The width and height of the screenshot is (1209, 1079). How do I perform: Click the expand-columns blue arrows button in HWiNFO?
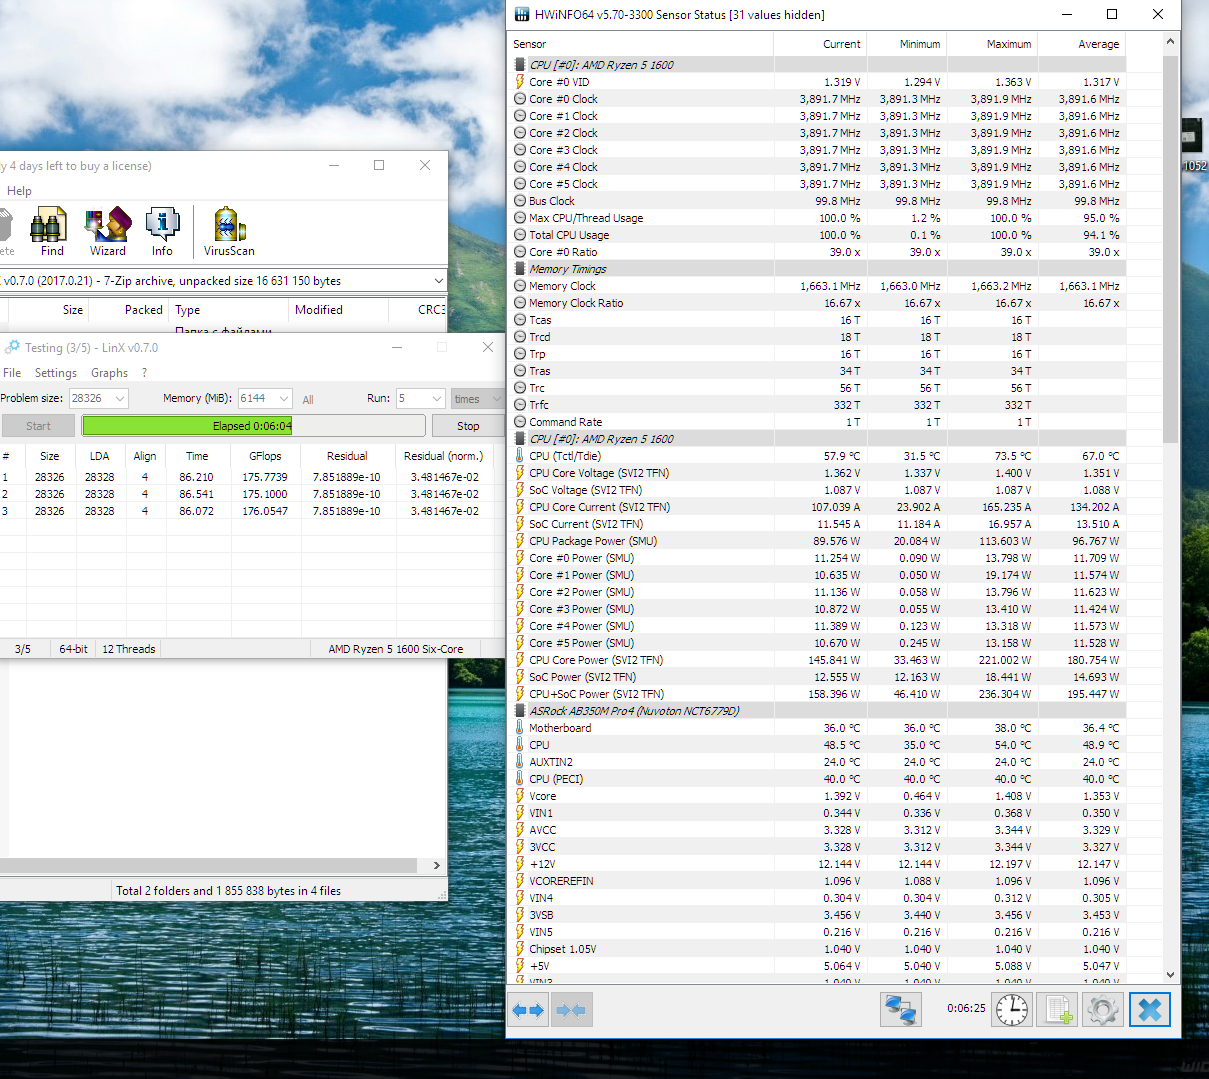coord(528,1010)
